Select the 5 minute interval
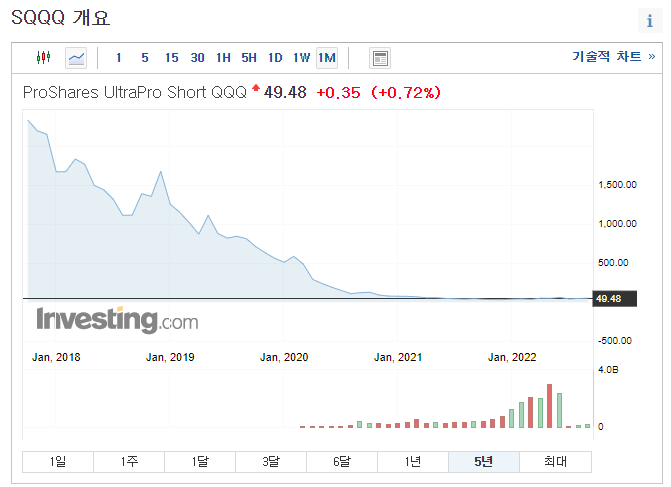Image resolution: width=671 pixels, height=487 pixels. 145,58
